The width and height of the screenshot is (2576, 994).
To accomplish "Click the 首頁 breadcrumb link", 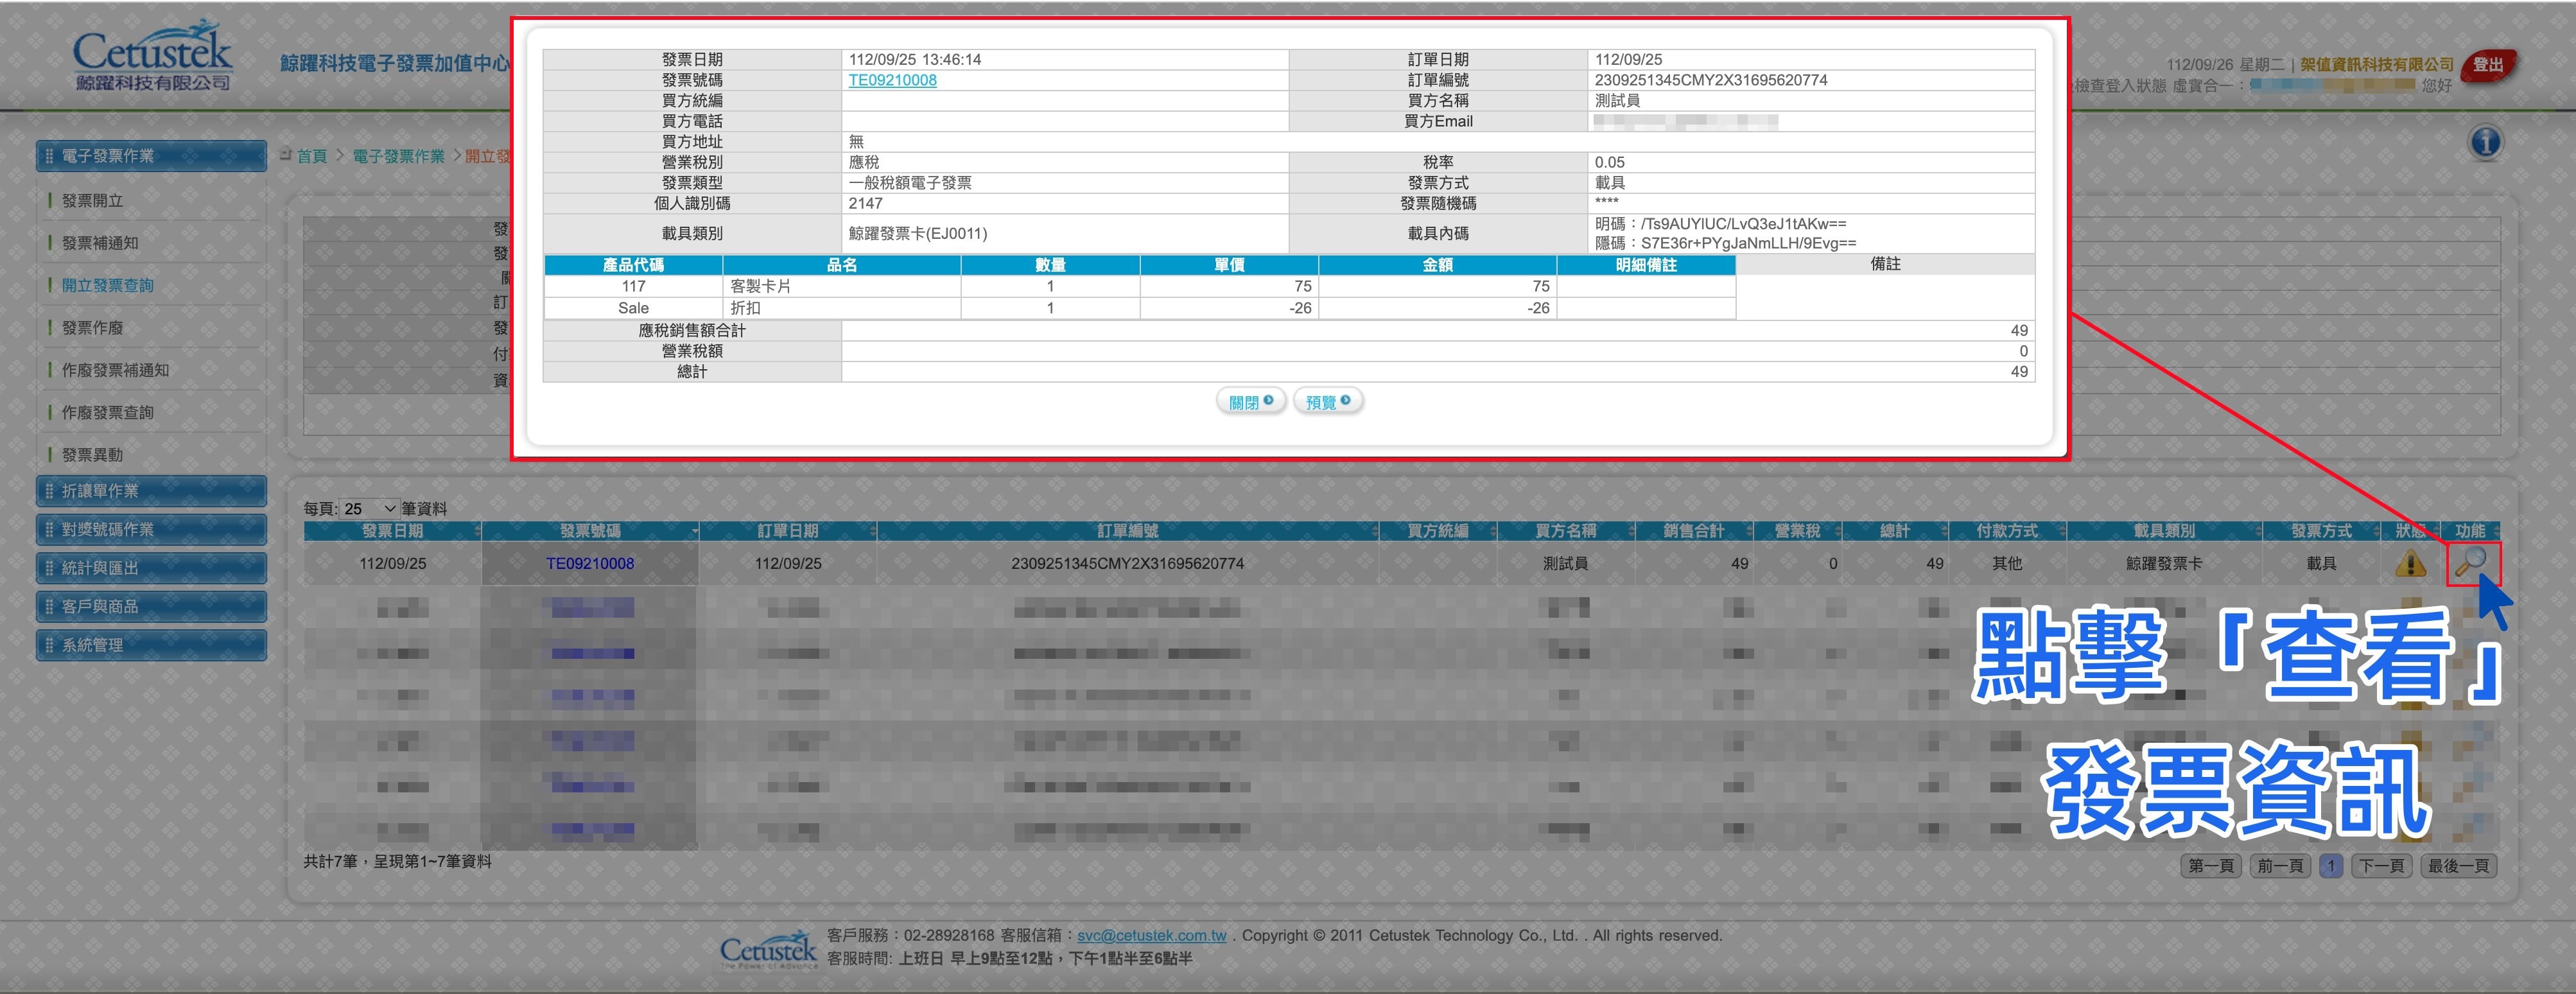I will point(312,156).
